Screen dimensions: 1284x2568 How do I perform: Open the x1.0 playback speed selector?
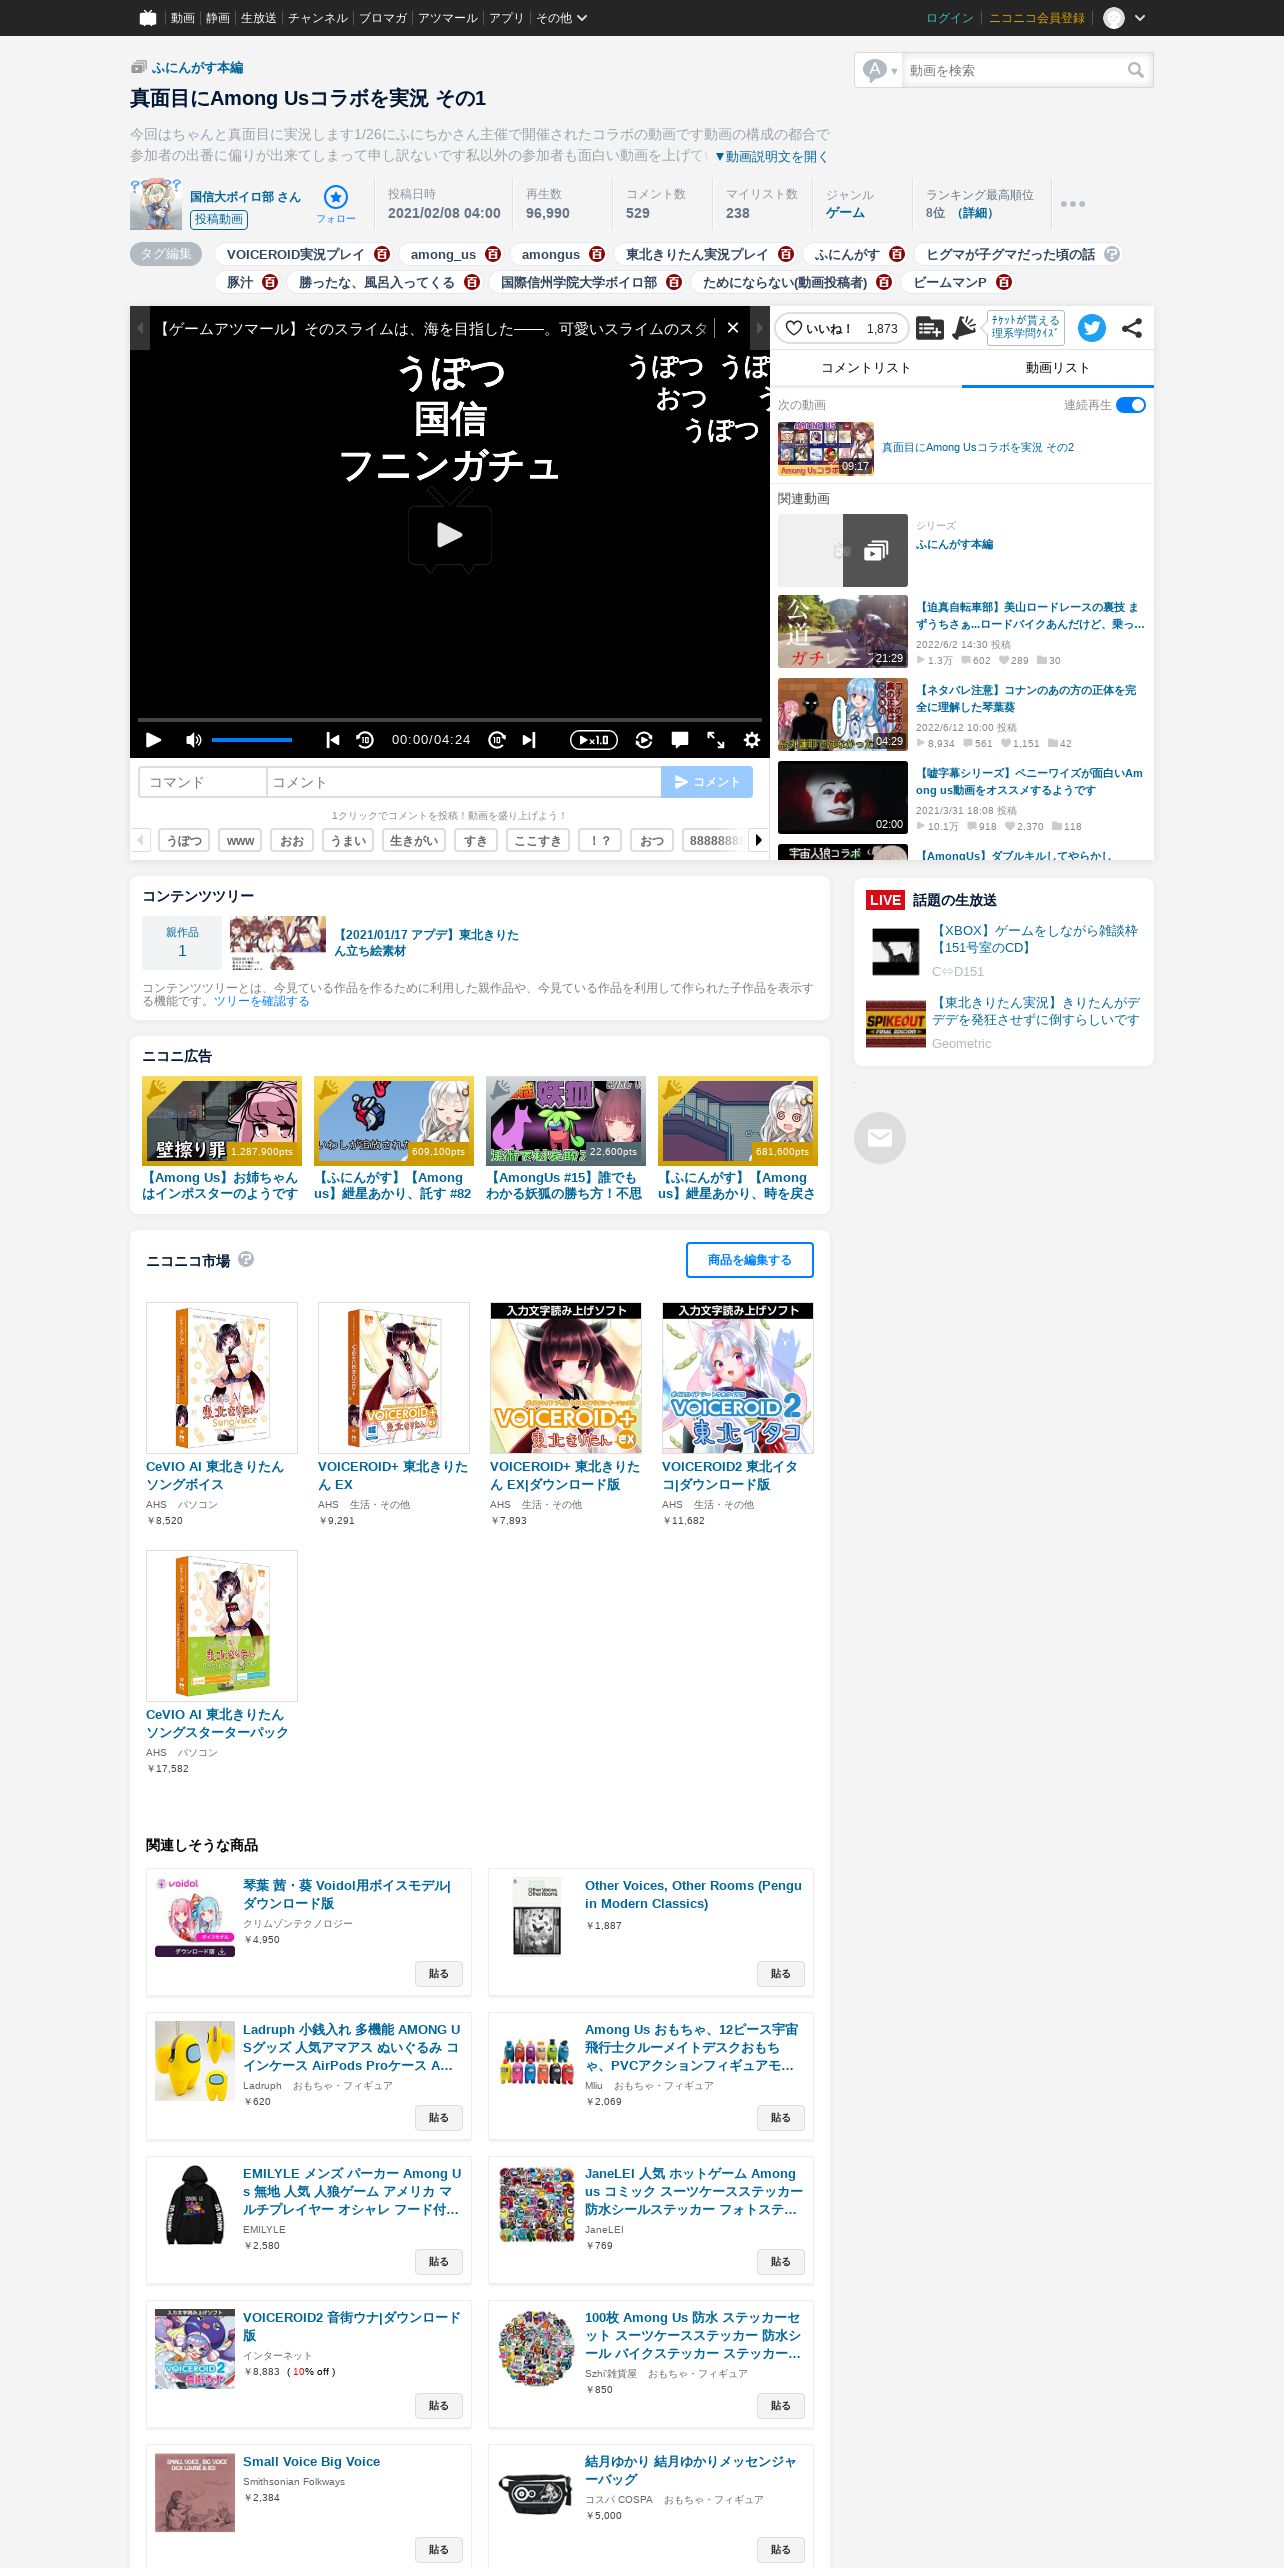point(593,740)
